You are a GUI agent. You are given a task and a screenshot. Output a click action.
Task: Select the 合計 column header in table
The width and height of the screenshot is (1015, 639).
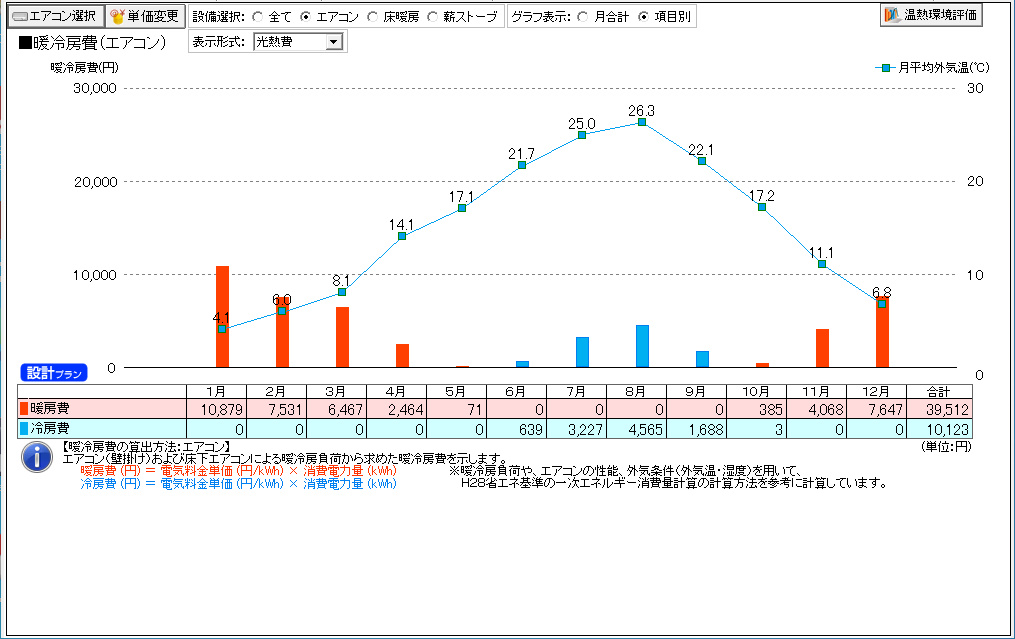click(x=937, y=391)
